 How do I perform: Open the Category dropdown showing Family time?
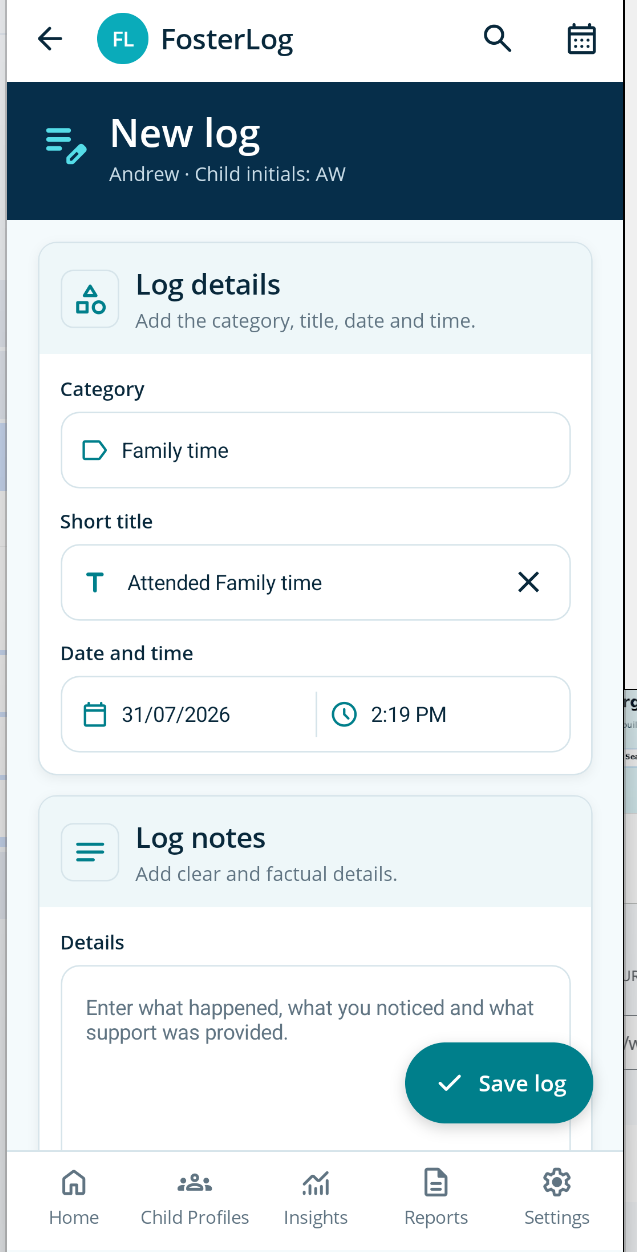point(315,450)
